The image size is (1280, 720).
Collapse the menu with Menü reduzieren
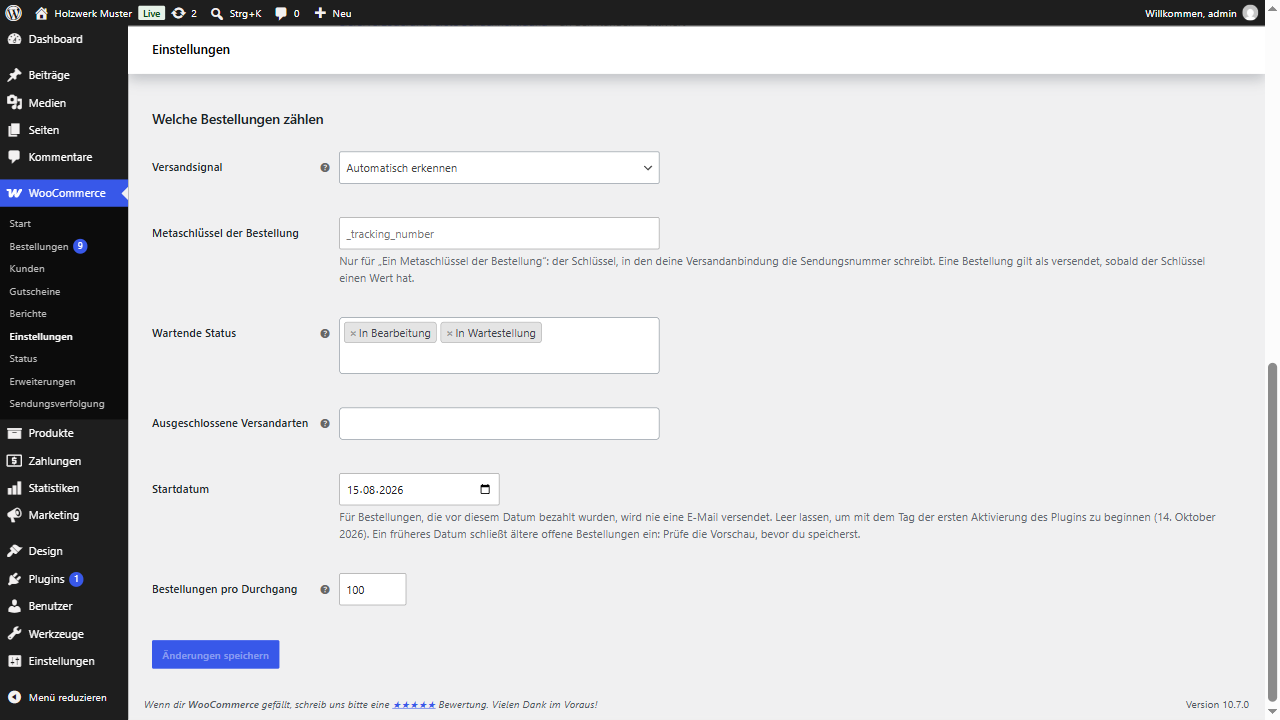64,697
